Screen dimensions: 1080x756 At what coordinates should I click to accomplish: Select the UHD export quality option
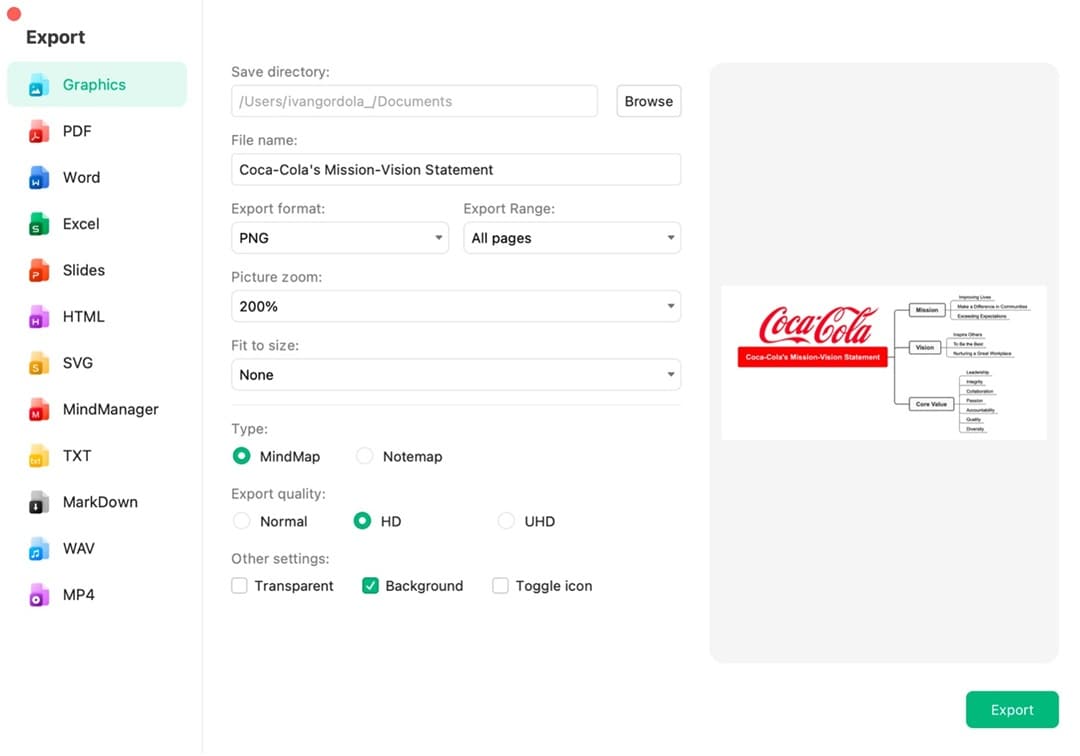pos(507,521)
